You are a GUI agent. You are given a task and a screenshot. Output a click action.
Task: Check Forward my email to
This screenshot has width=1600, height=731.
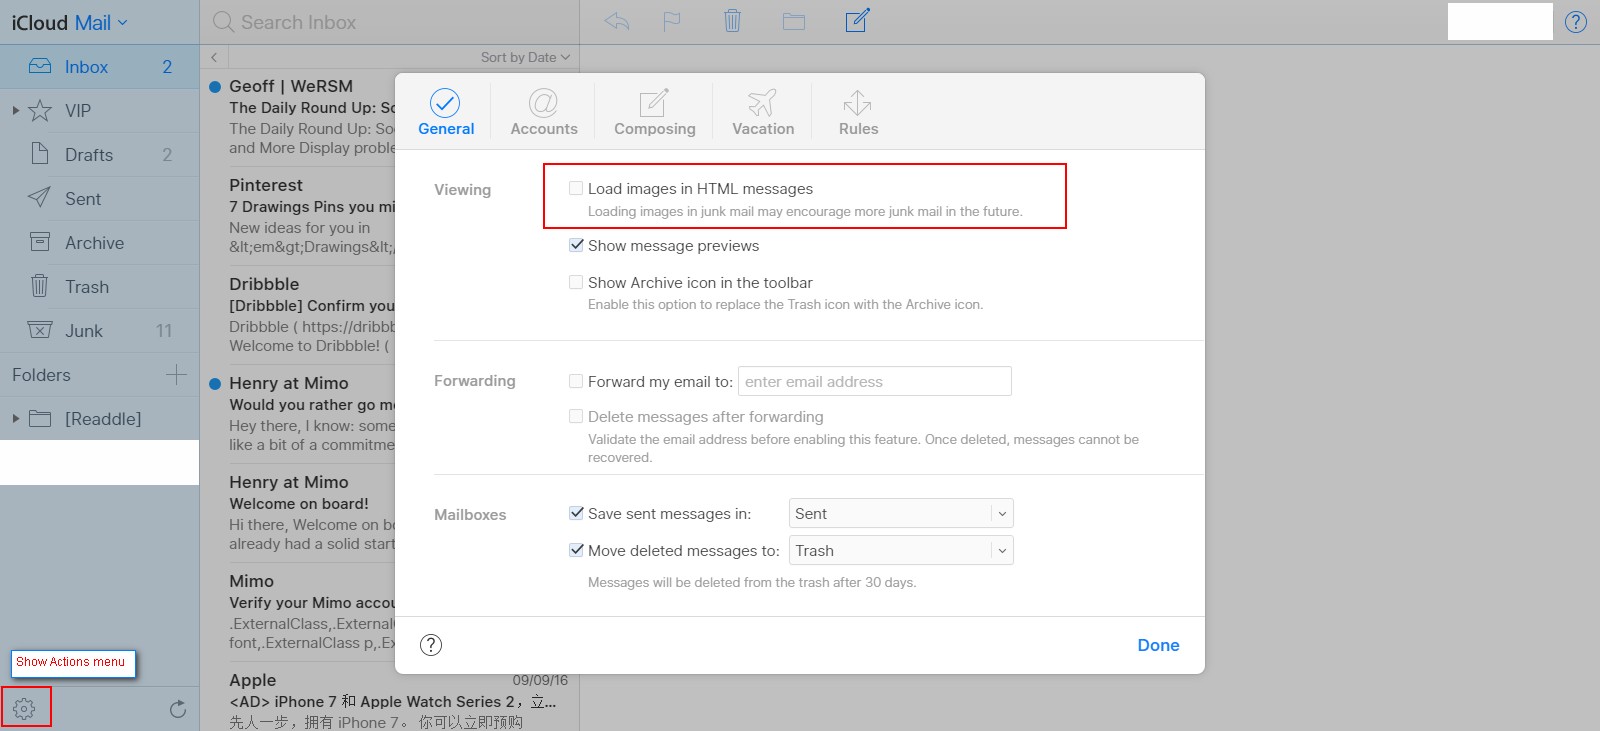(x=576, y=381)
